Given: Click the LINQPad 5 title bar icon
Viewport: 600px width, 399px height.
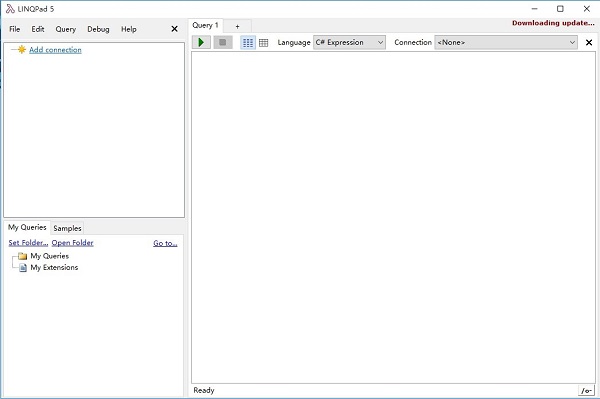Looking at the screenshot, I should 10,9.
